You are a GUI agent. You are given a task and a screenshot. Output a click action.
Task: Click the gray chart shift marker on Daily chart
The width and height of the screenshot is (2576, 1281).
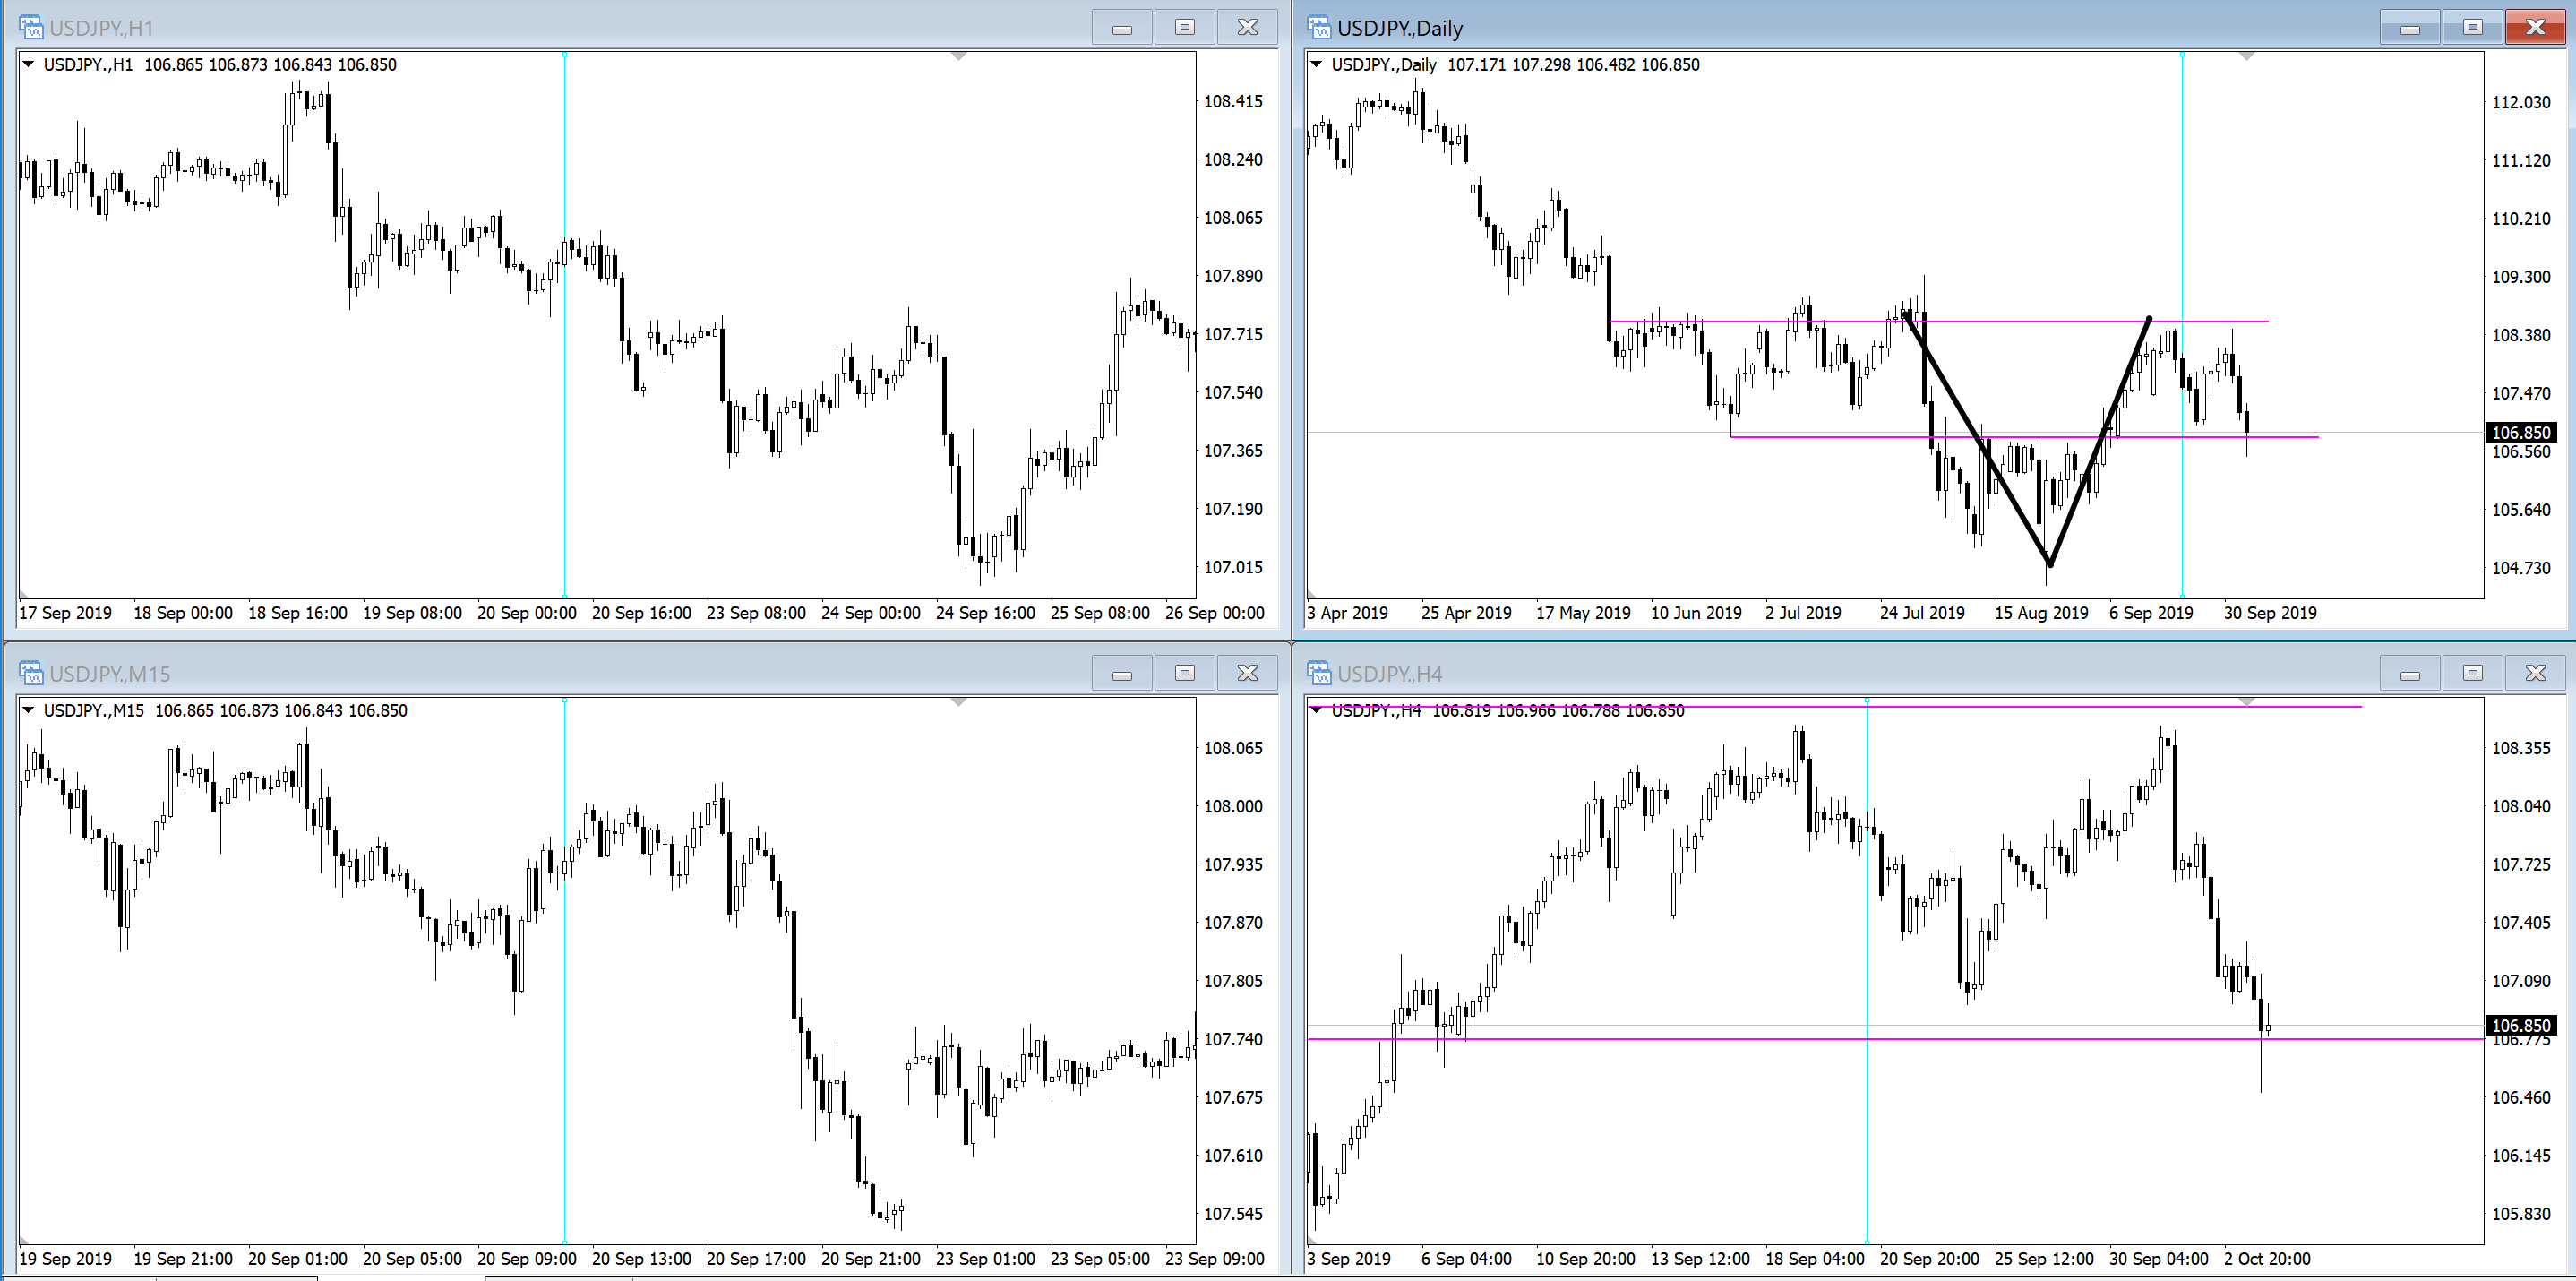click(x=2246, y=56)
